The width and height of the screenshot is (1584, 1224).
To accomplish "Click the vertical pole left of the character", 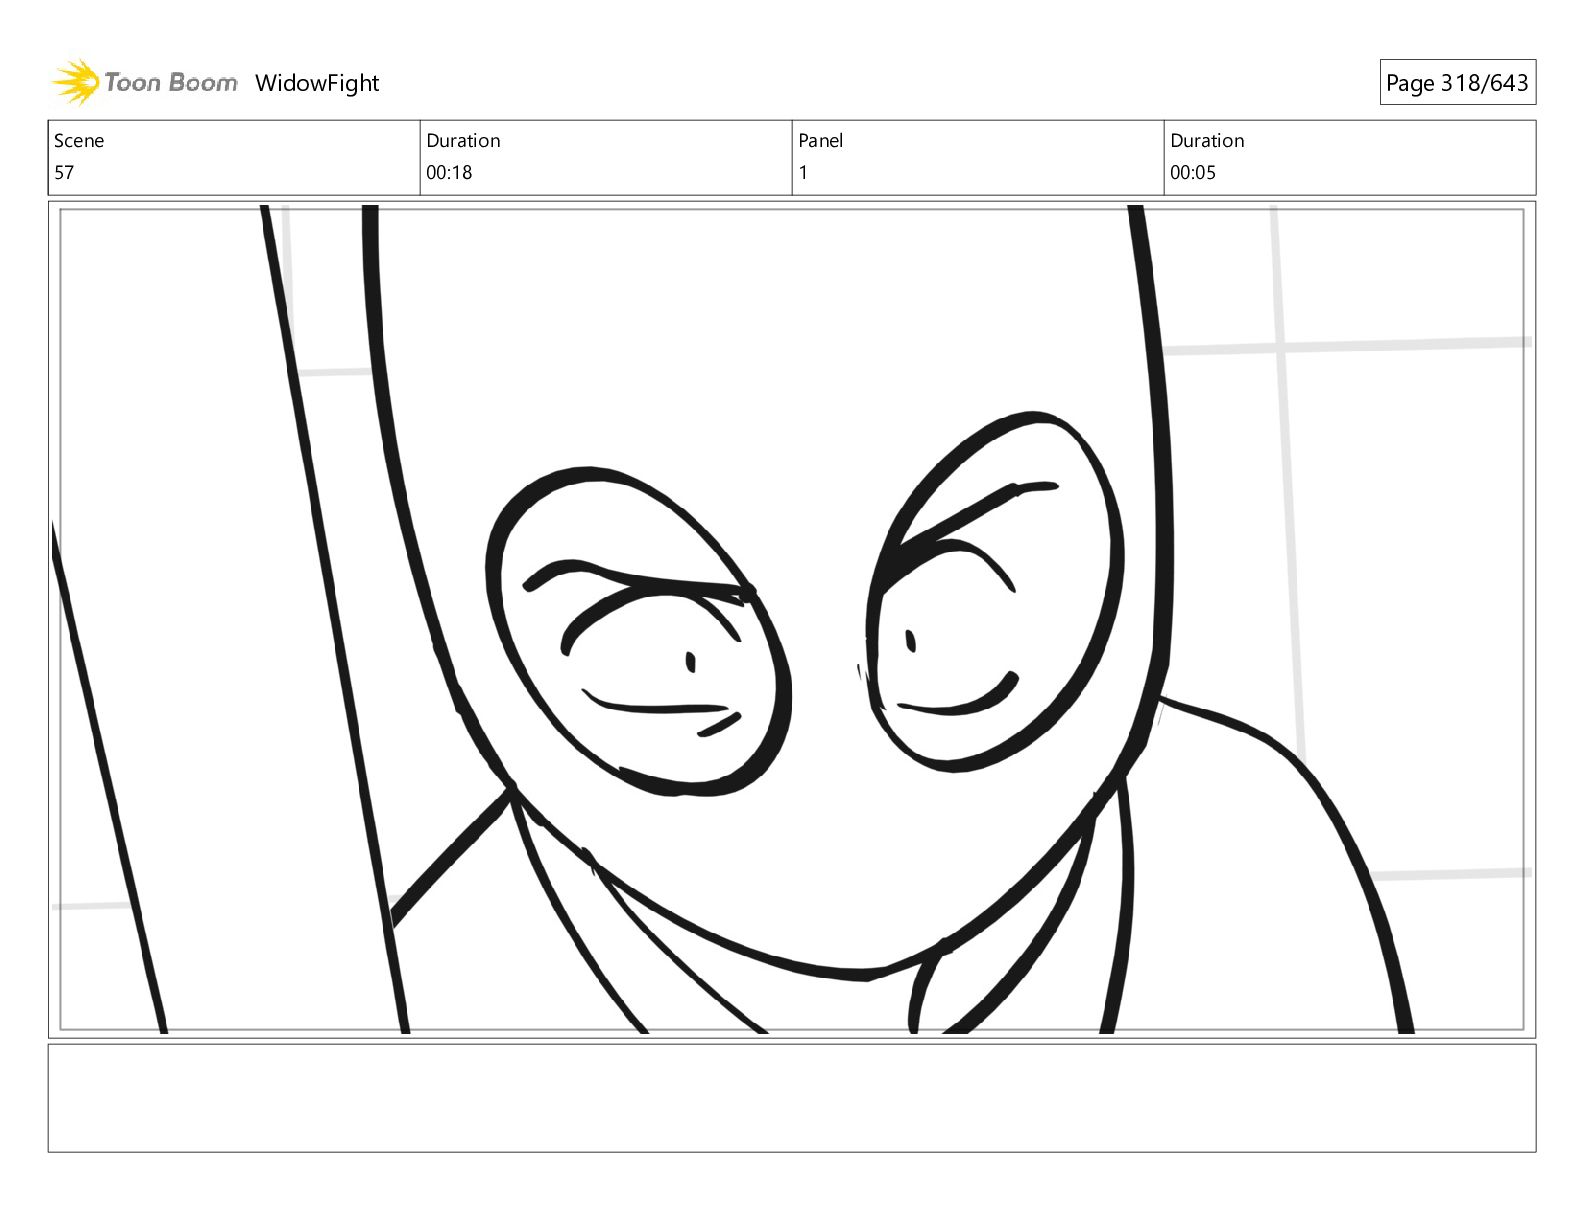I will [330, 600].
